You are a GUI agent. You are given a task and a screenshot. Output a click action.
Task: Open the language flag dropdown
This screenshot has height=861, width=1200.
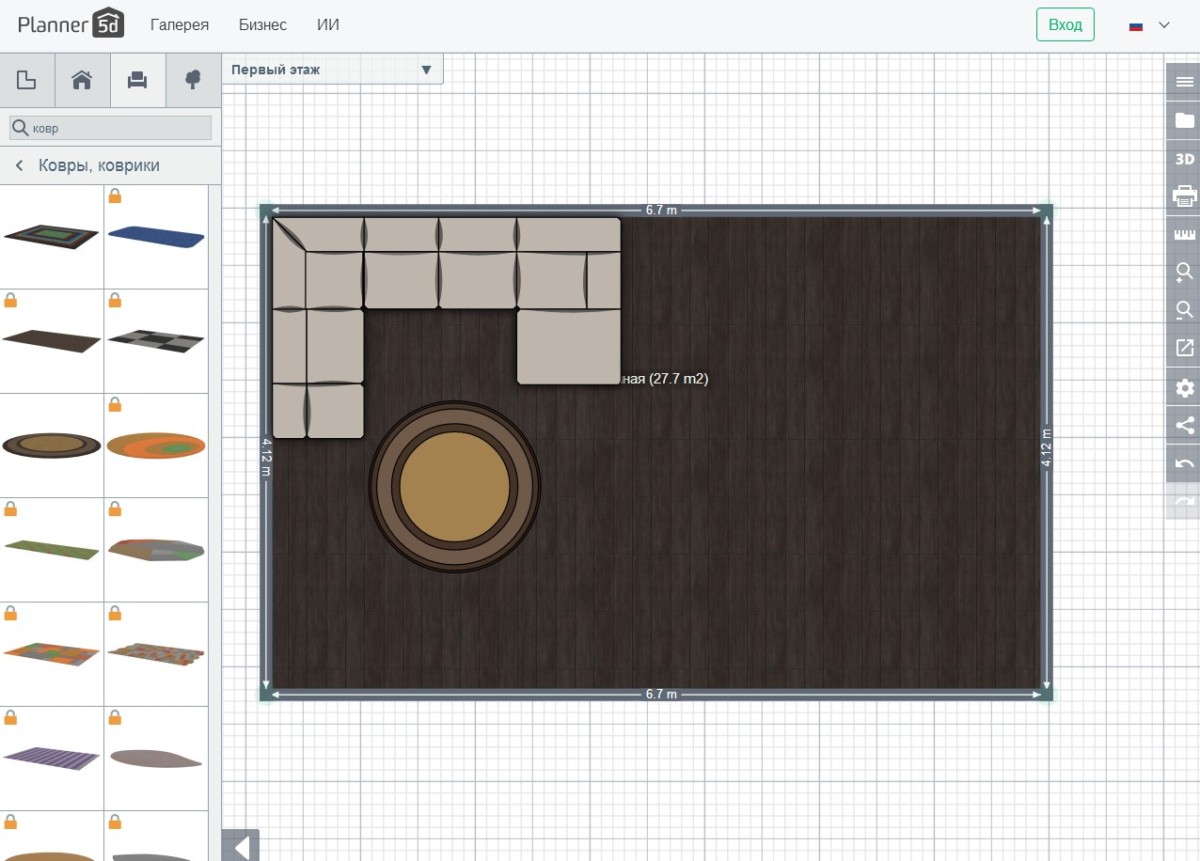click(1149, 25)
